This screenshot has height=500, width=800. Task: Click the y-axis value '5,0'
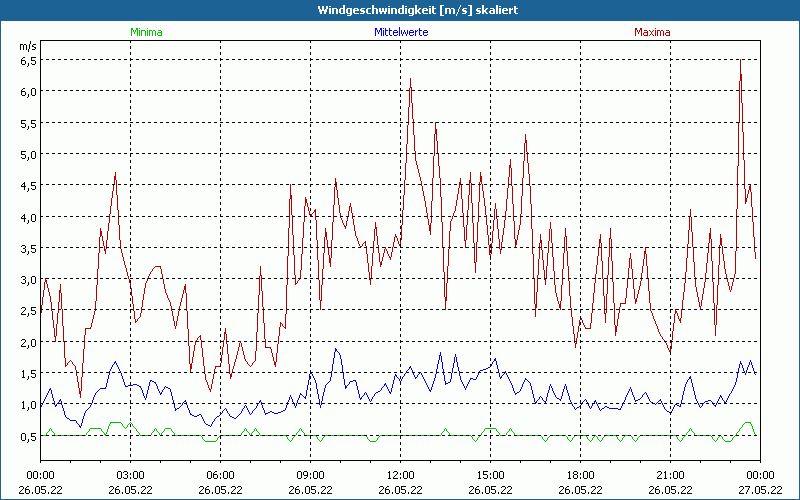(29, 154)
